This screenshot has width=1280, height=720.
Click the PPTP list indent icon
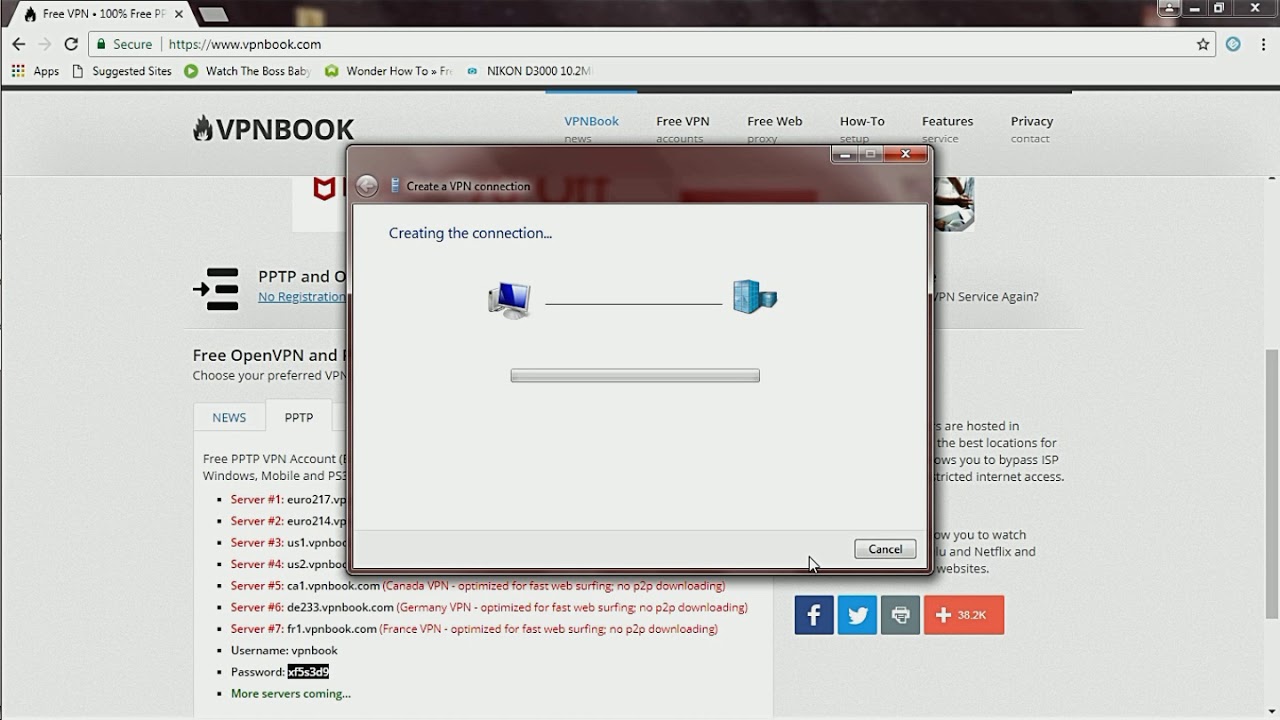(216, 288)
